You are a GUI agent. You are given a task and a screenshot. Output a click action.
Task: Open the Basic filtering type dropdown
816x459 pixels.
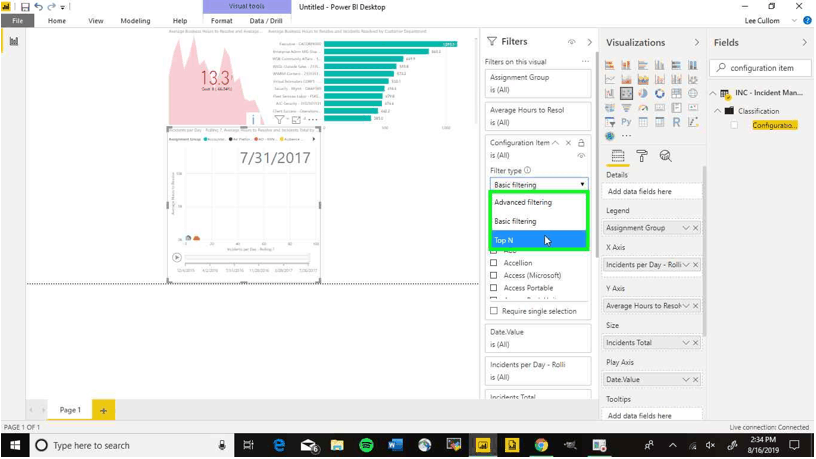tap(539, 185)
